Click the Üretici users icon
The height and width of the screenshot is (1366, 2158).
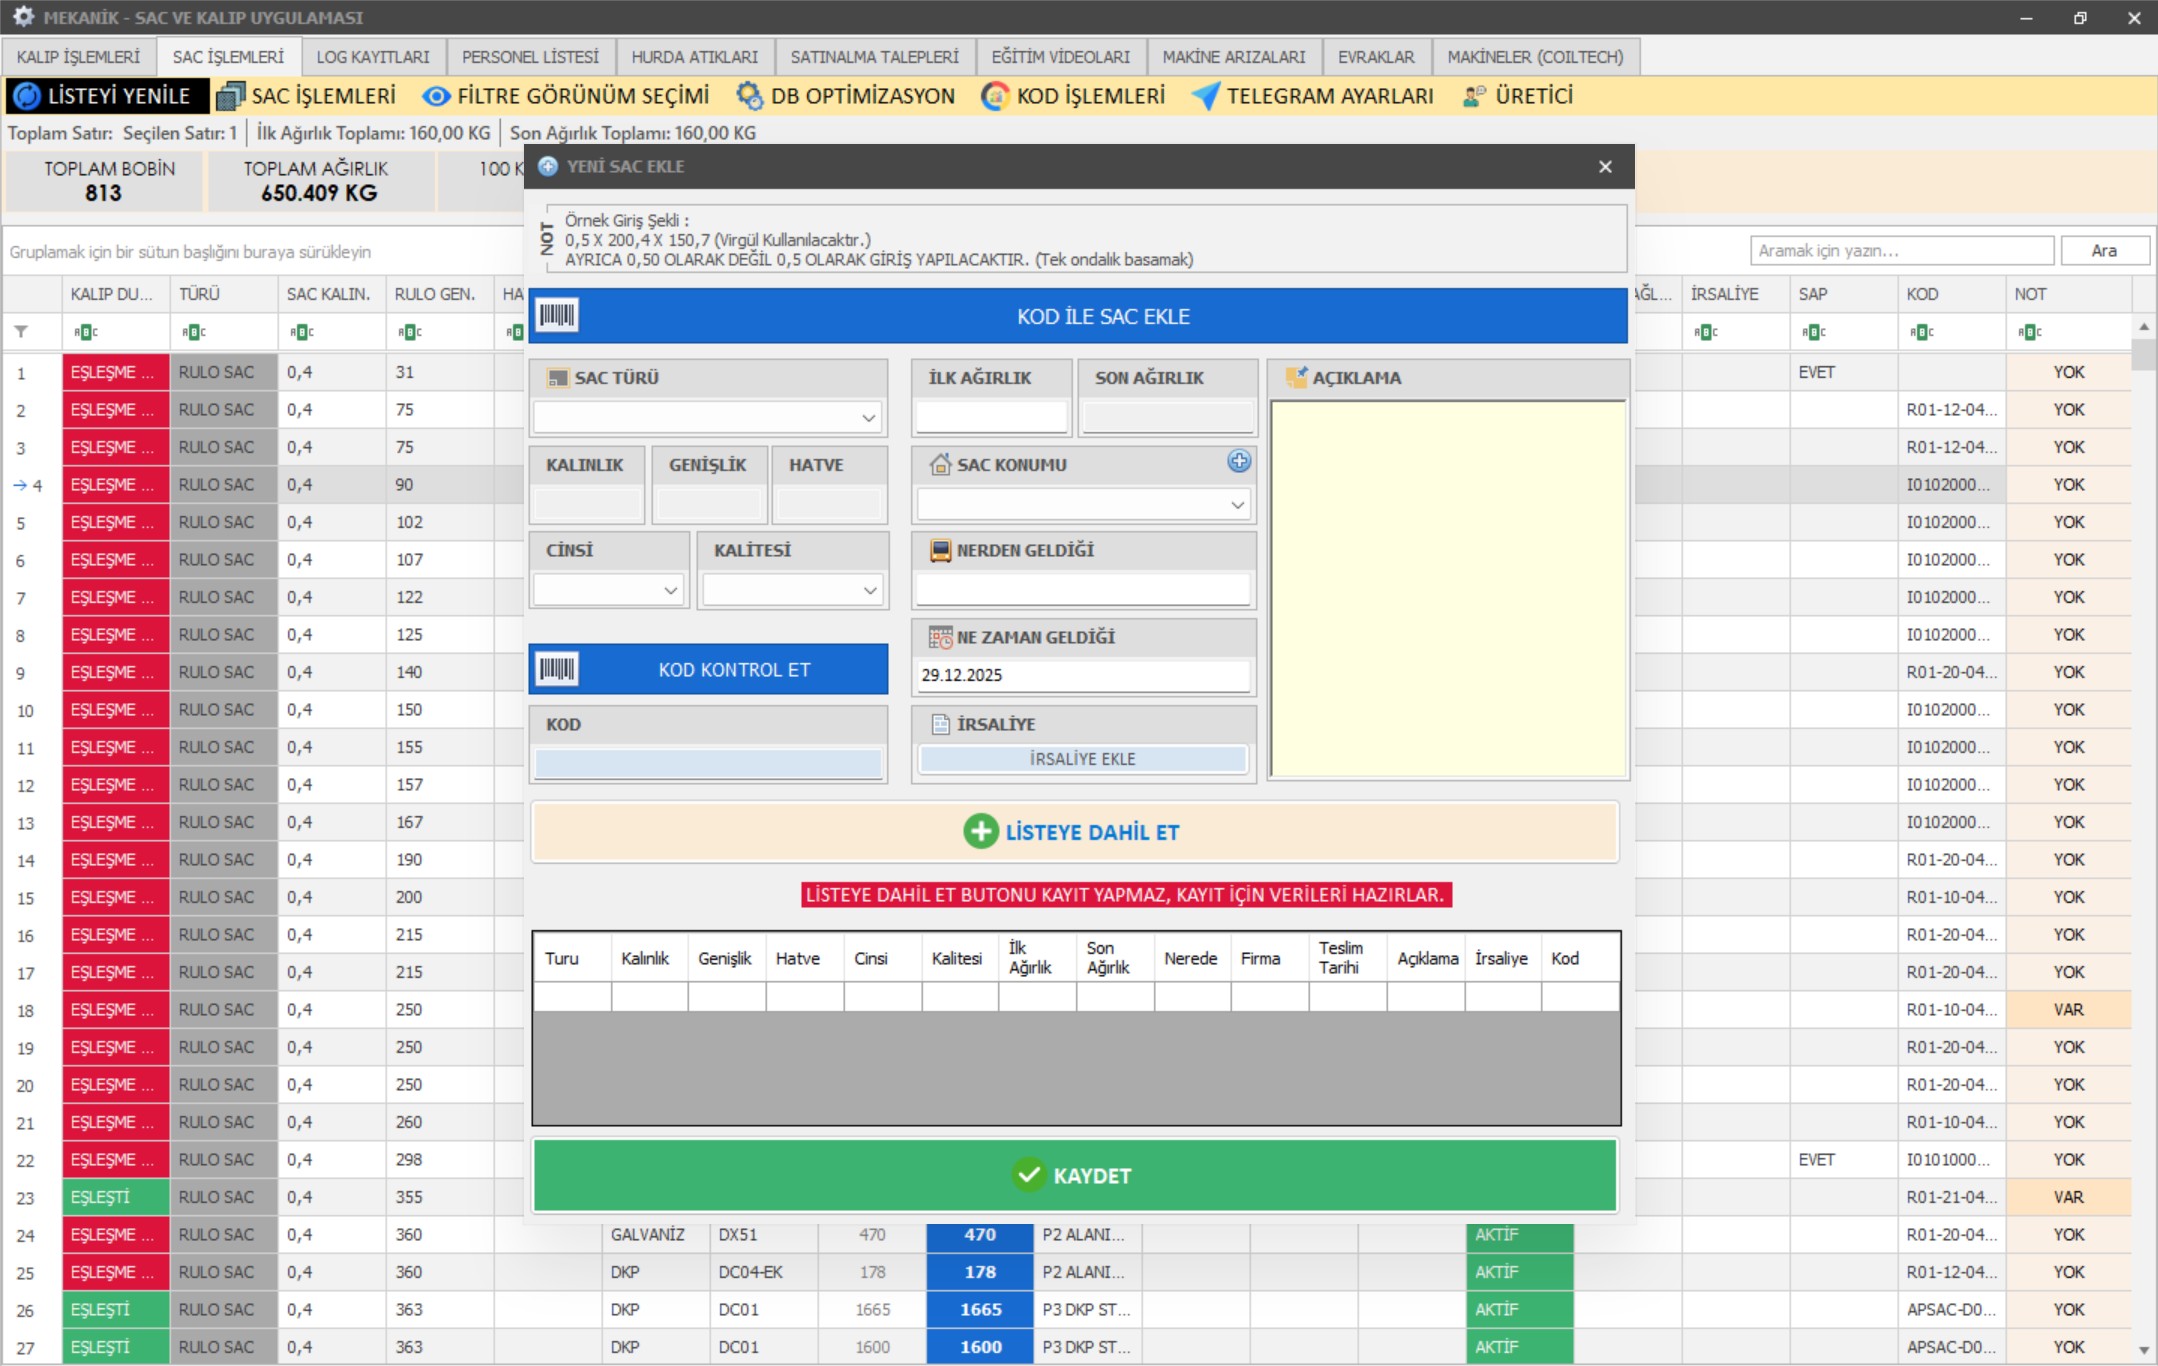(1474, 96)
